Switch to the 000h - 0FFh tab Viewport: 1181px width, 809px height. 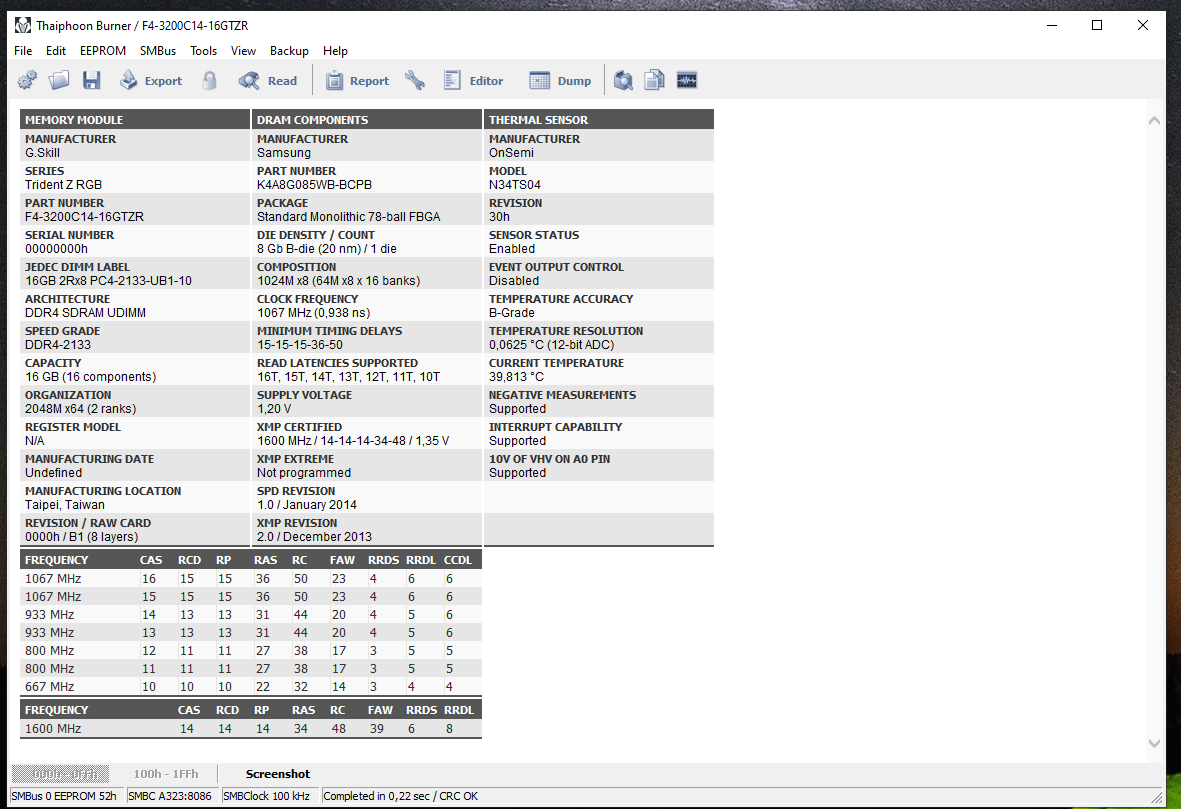coord(60,774)
